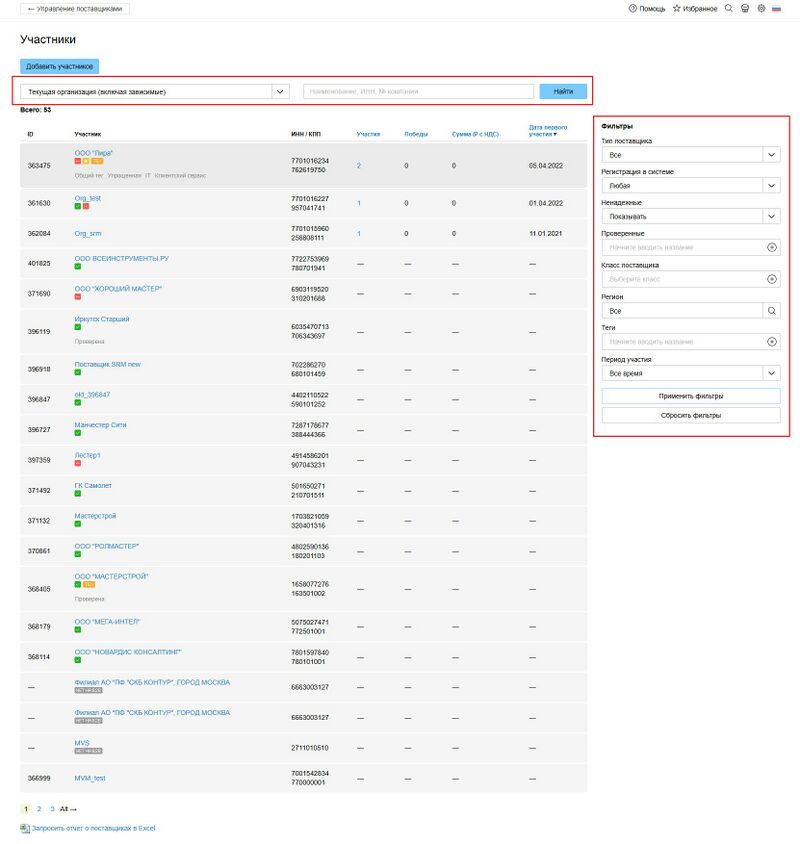Image resolution: width=800 pixels, height=844 pixels.
Task: Click the Запросить отчет о поставщиках в Excel link
Action: [x=93, y=828]
